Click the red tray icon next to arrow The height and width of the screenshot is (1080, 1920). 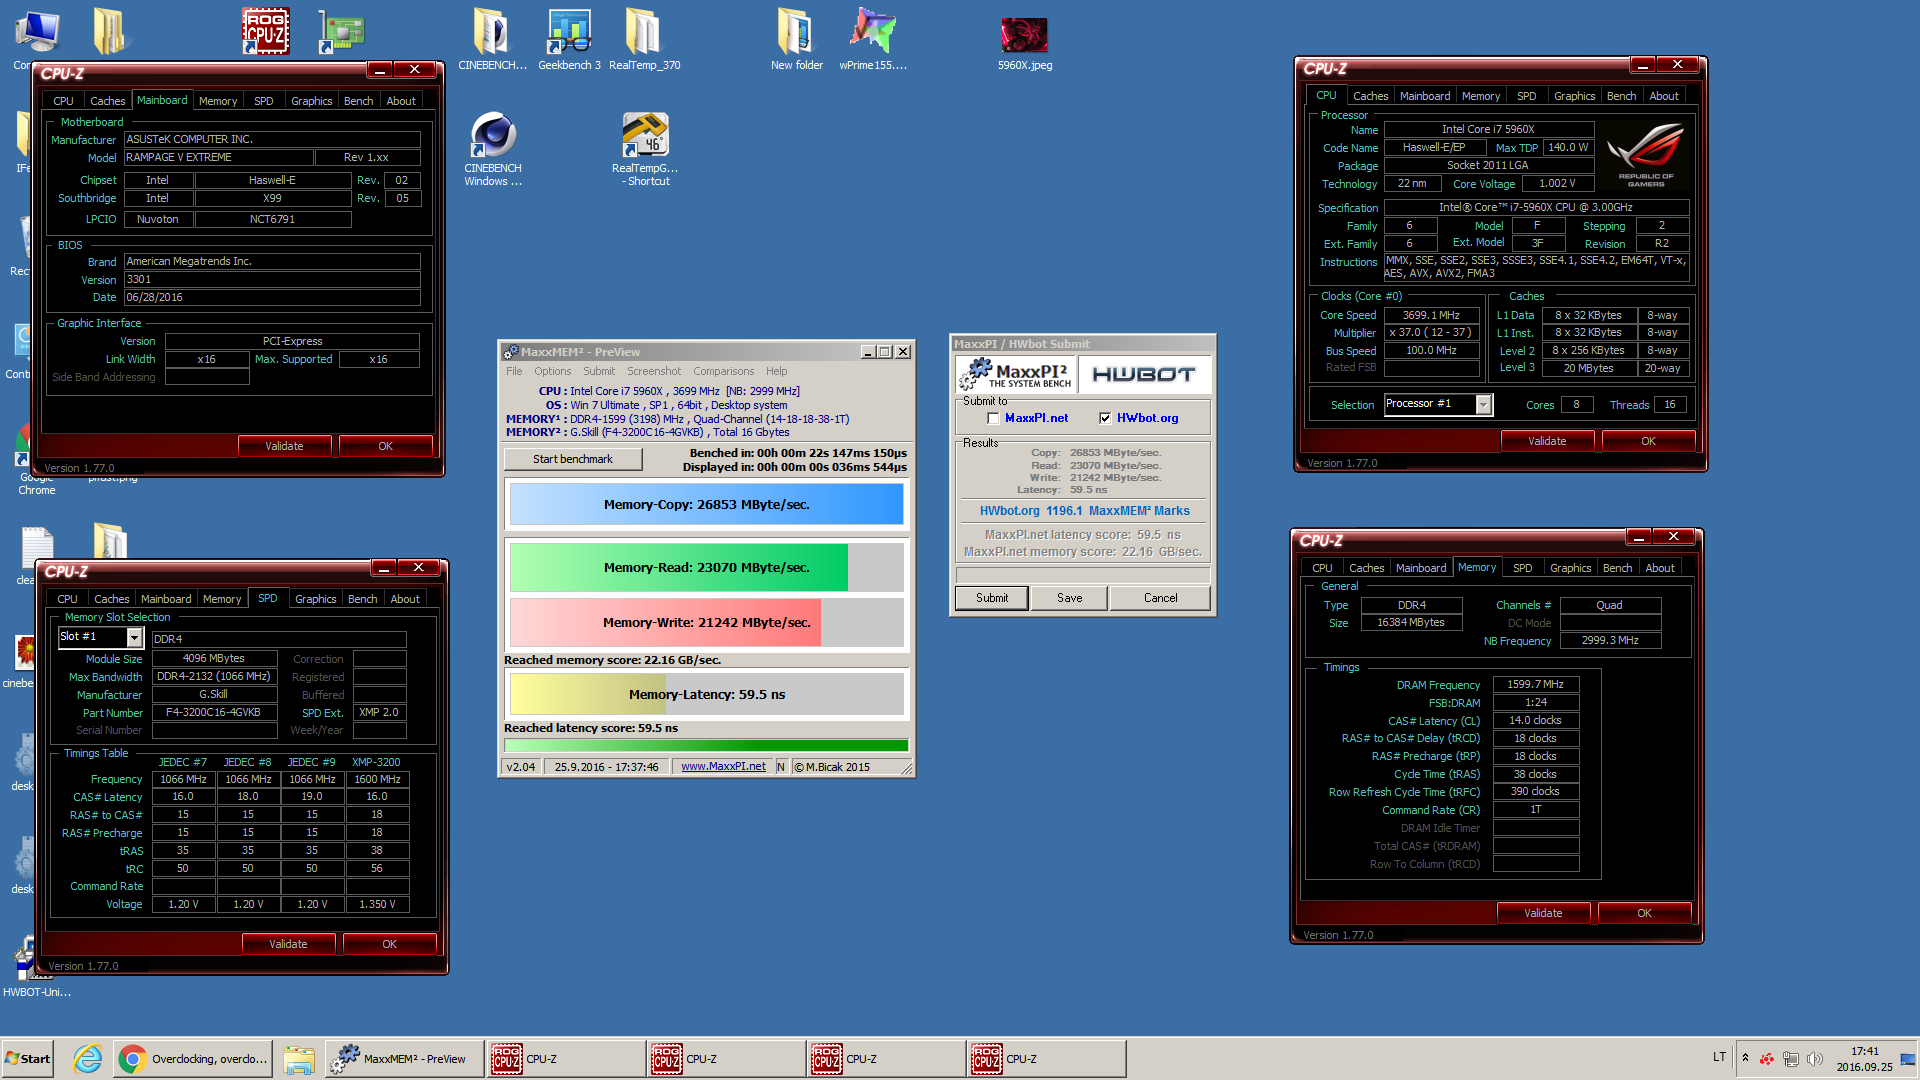1767,1058
